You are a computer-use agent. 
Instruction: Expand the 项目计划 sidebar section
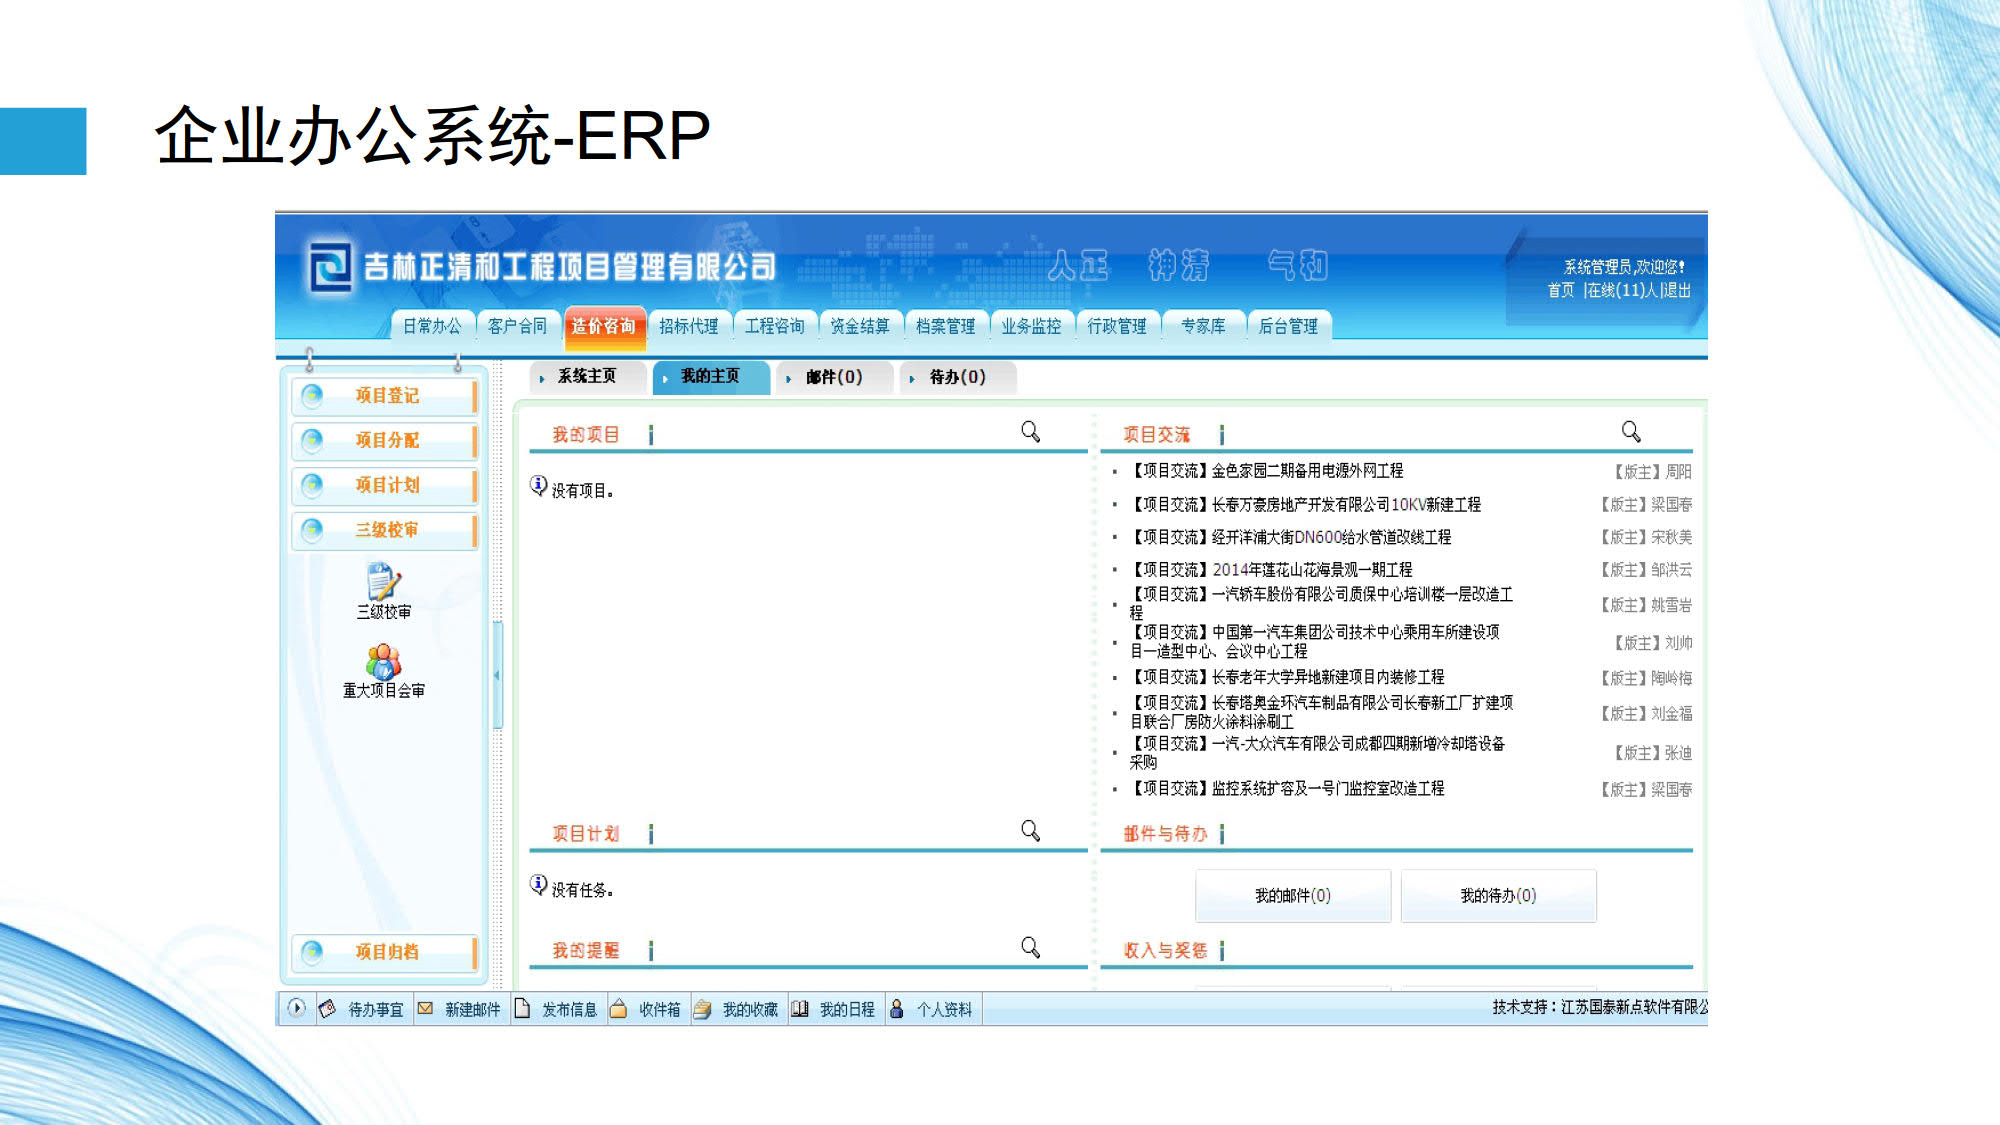pos(387,485)
